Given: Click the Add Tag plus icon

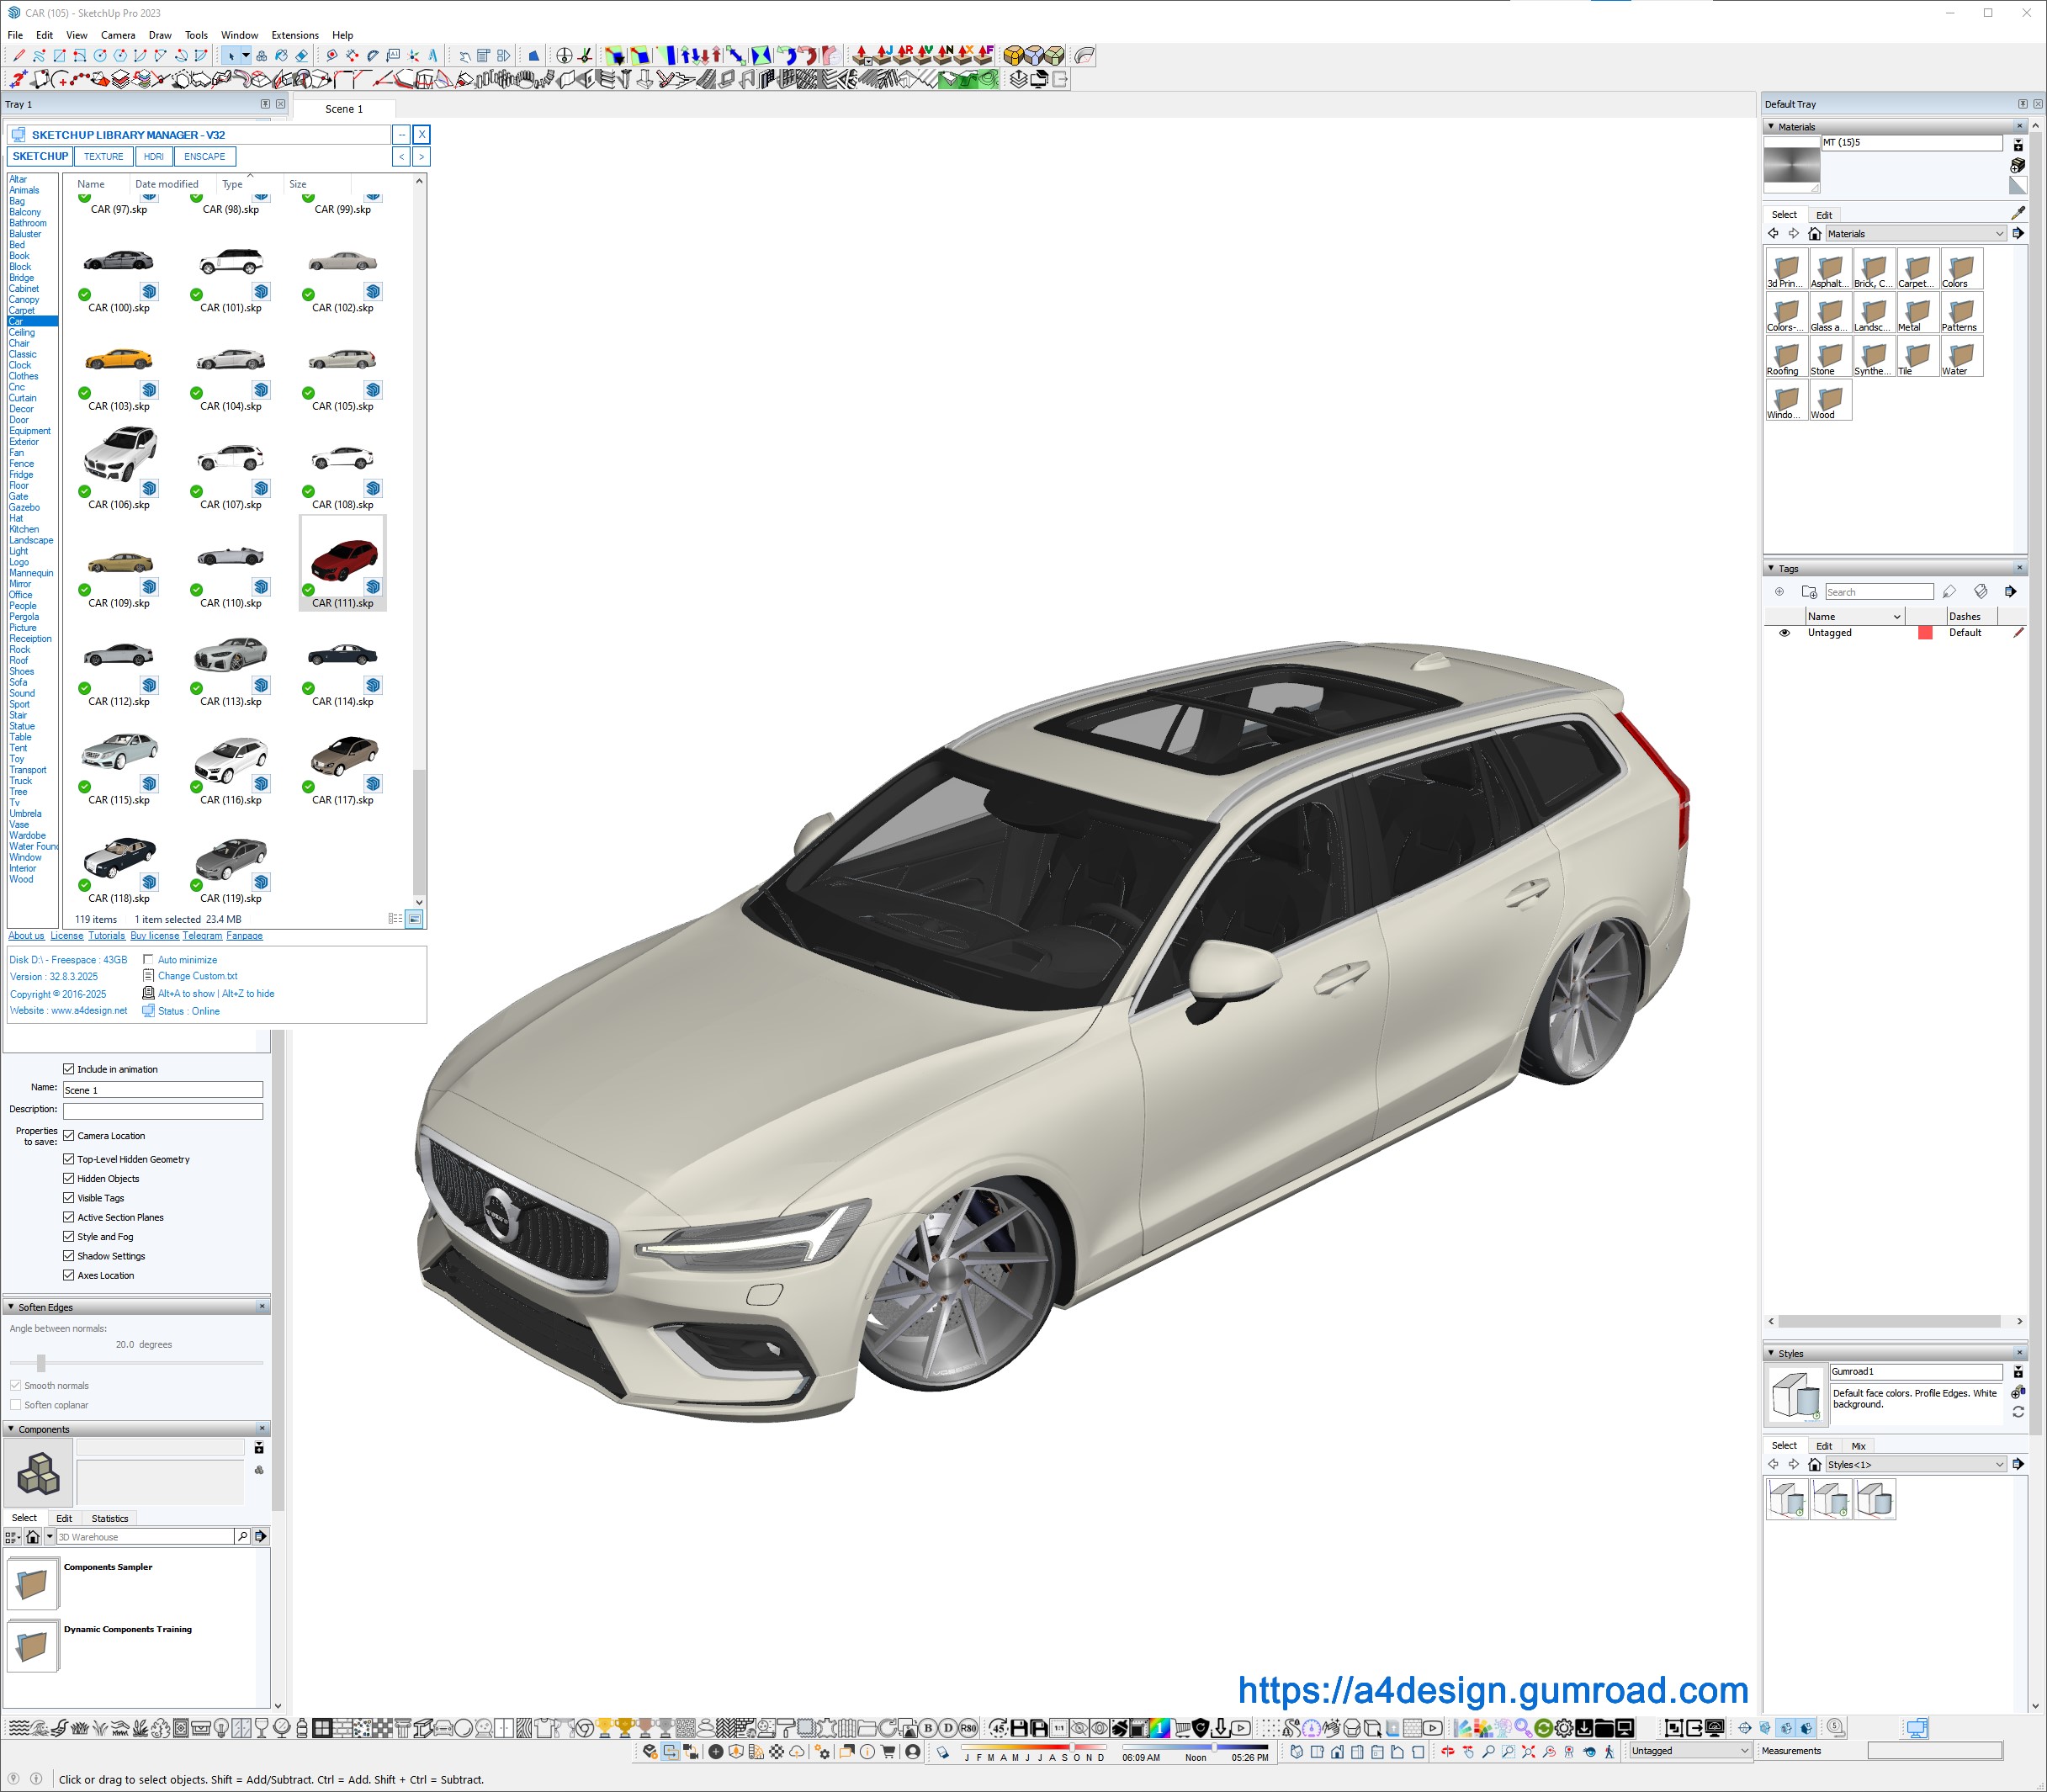Looking at the screenshot, I should [1779, 592].
